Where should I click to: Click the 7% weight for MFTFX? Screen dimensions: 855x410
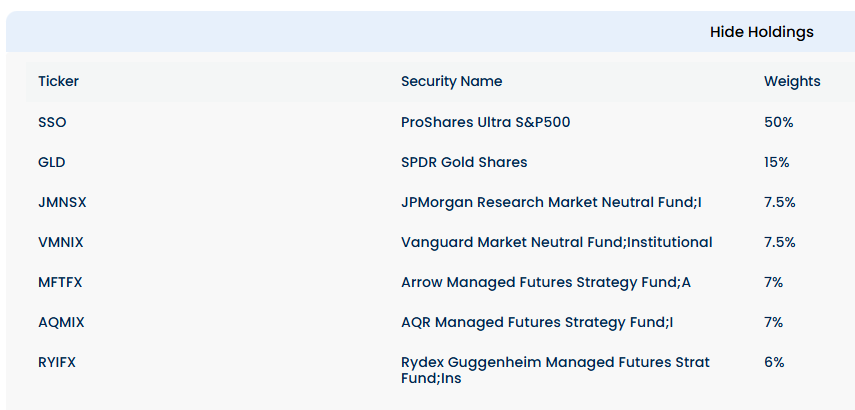774,282
